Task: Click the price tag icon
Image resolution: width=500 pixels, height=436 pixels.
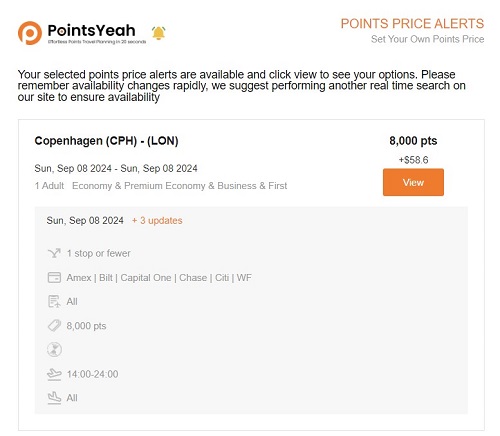Action: [54, 326]
